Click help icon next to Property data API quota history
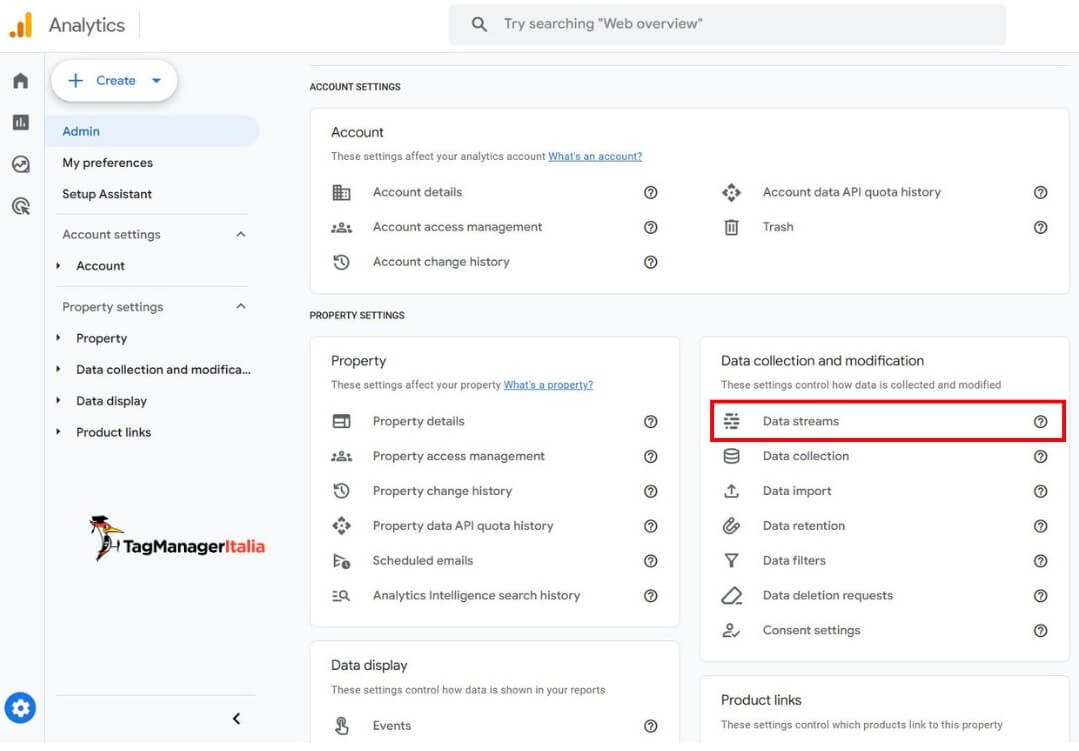1079x751 pixels. point(650,526)
